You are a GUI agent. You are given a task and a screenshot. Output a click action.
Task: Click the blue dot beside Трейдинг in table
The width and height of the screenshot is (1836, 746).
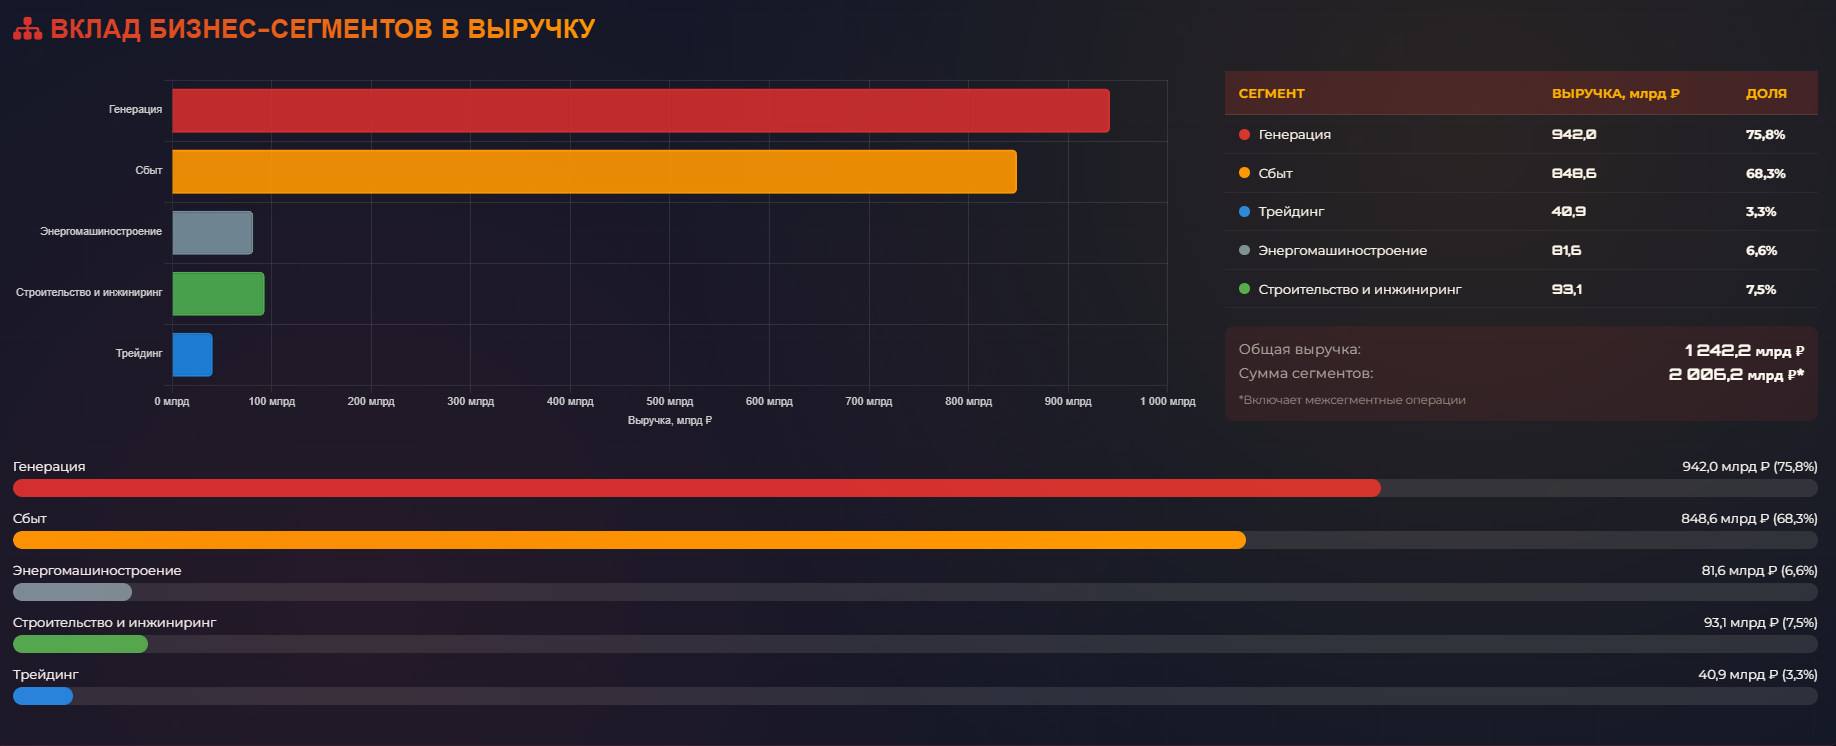pyautogui.click(x=1244, y=211)
